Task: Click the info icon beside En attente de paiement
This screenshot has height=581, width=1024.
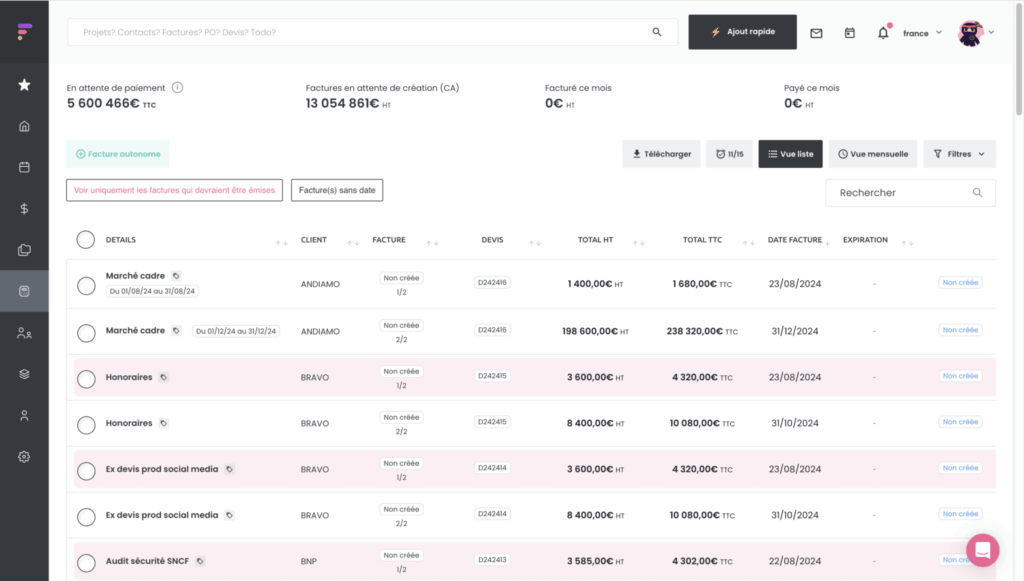Action: pos(178,88)
